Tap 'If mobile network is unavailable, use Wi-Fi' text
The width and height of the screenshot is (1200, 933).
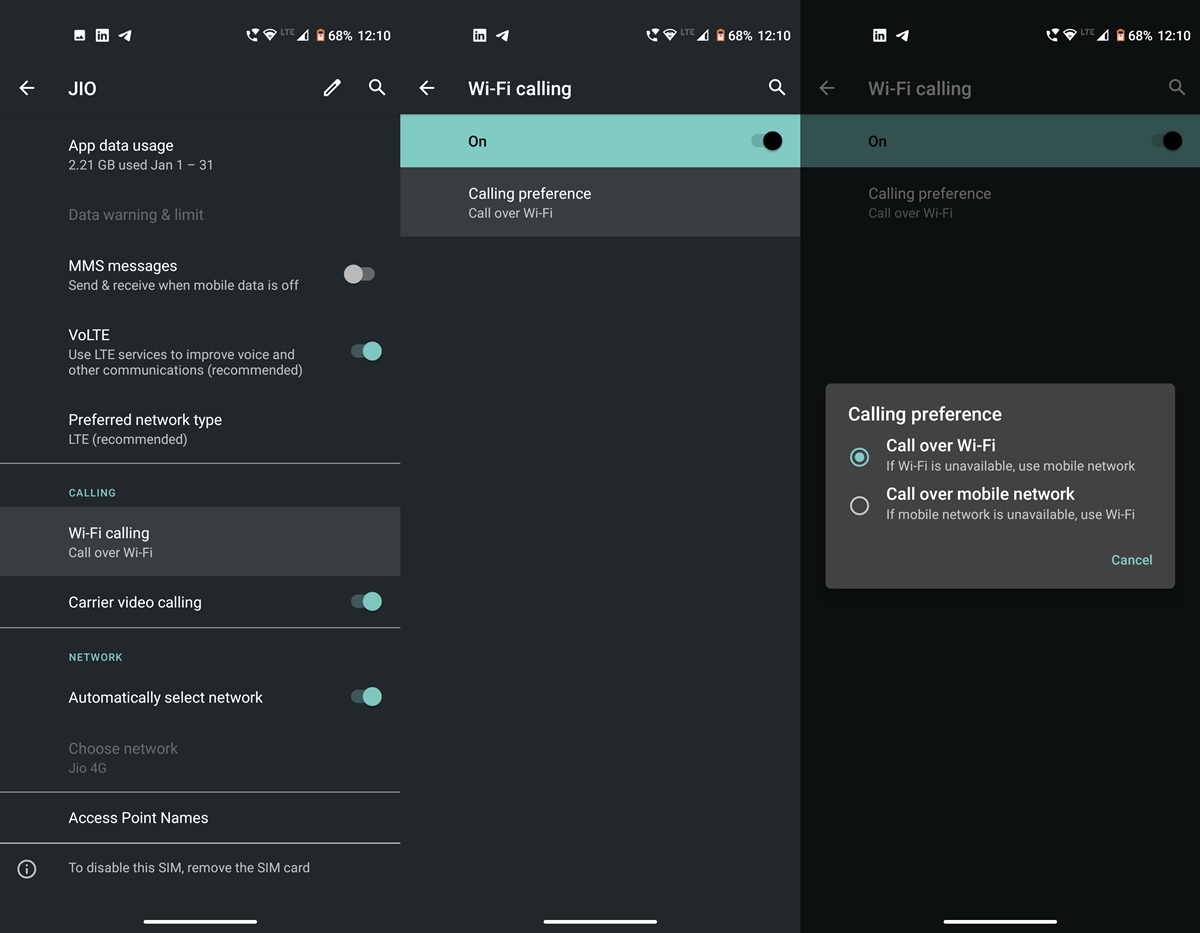(x=1010, y=515)
